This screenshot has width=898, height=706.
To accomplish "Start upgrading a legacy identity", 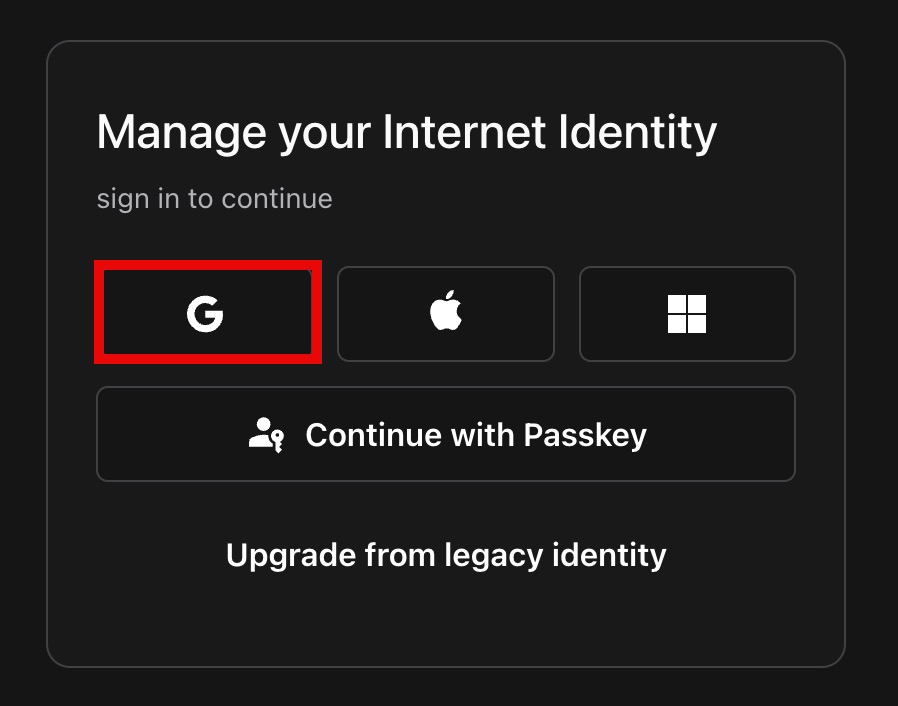I will (x=446, y=554).
